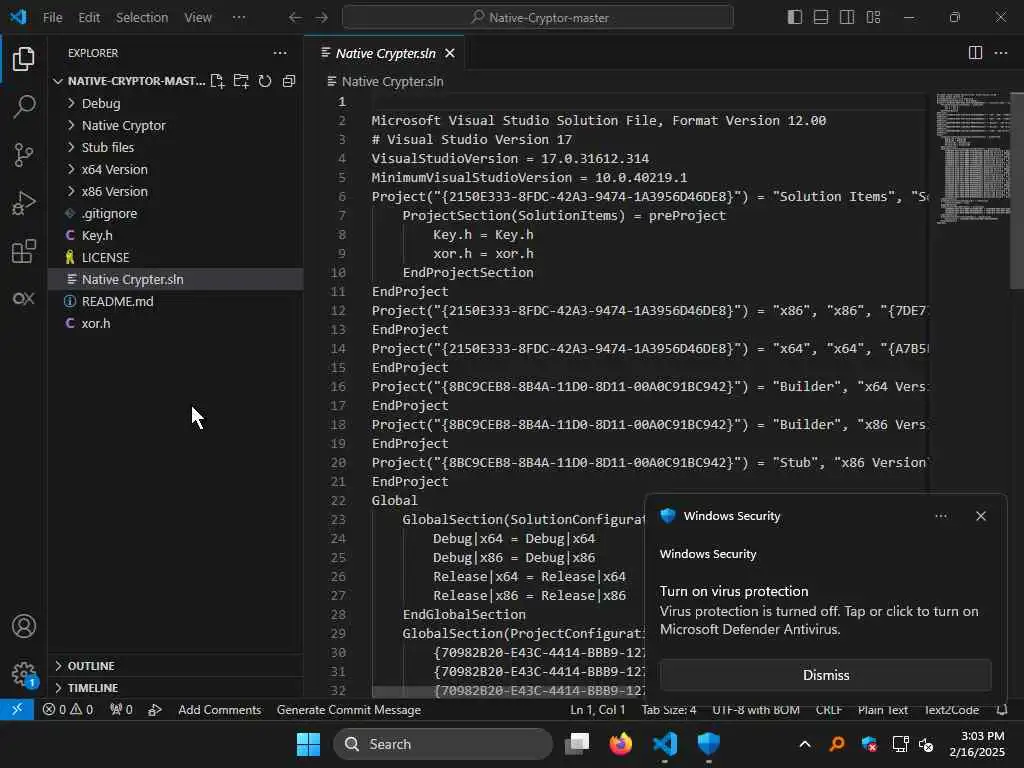Go back in navigation history

tap(295, 18)
